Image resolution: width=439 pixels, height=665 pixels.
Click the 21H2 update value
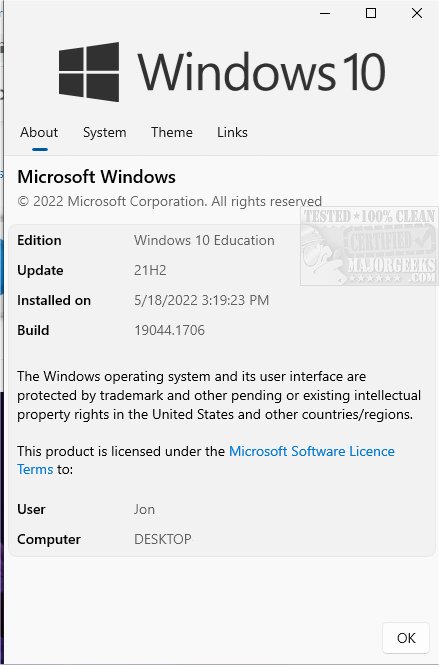pyautogui.click(x=150, y=271)
